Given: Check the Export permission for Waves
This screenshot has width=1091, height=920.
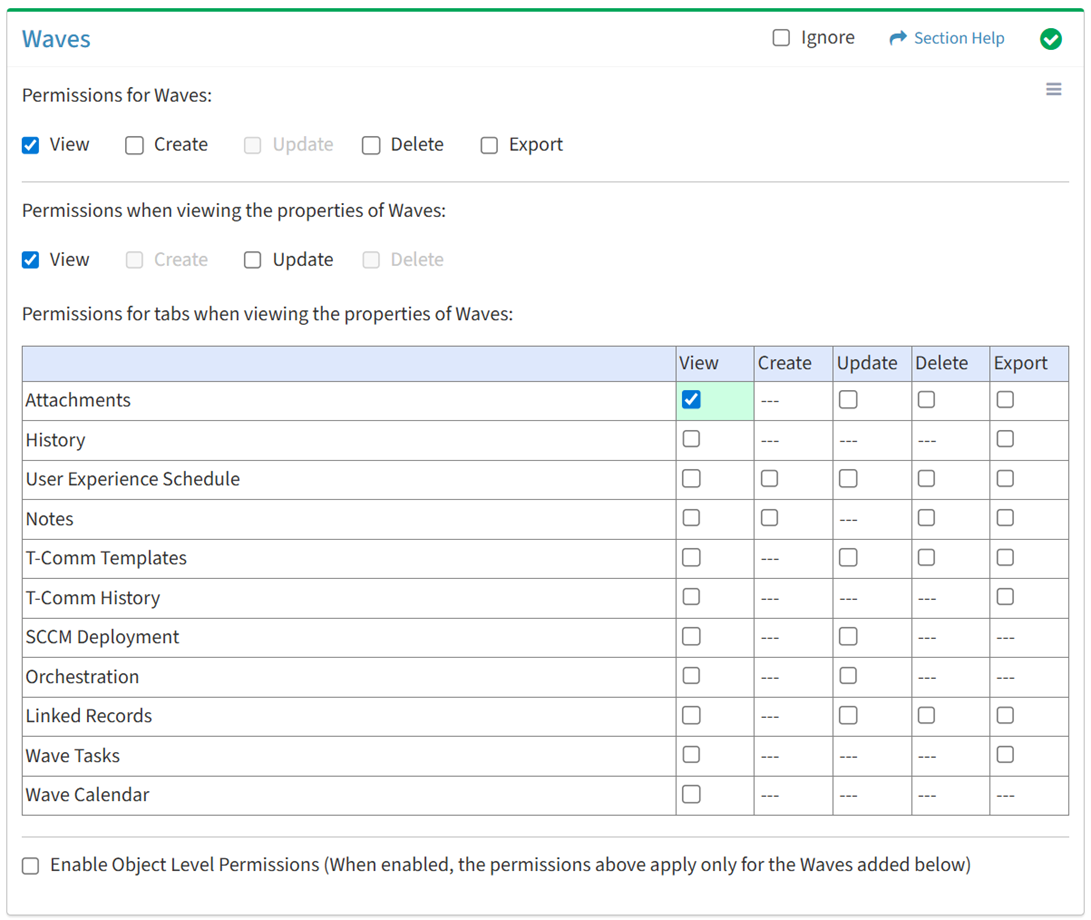Looking at the screenshot, I should (489, 145).
